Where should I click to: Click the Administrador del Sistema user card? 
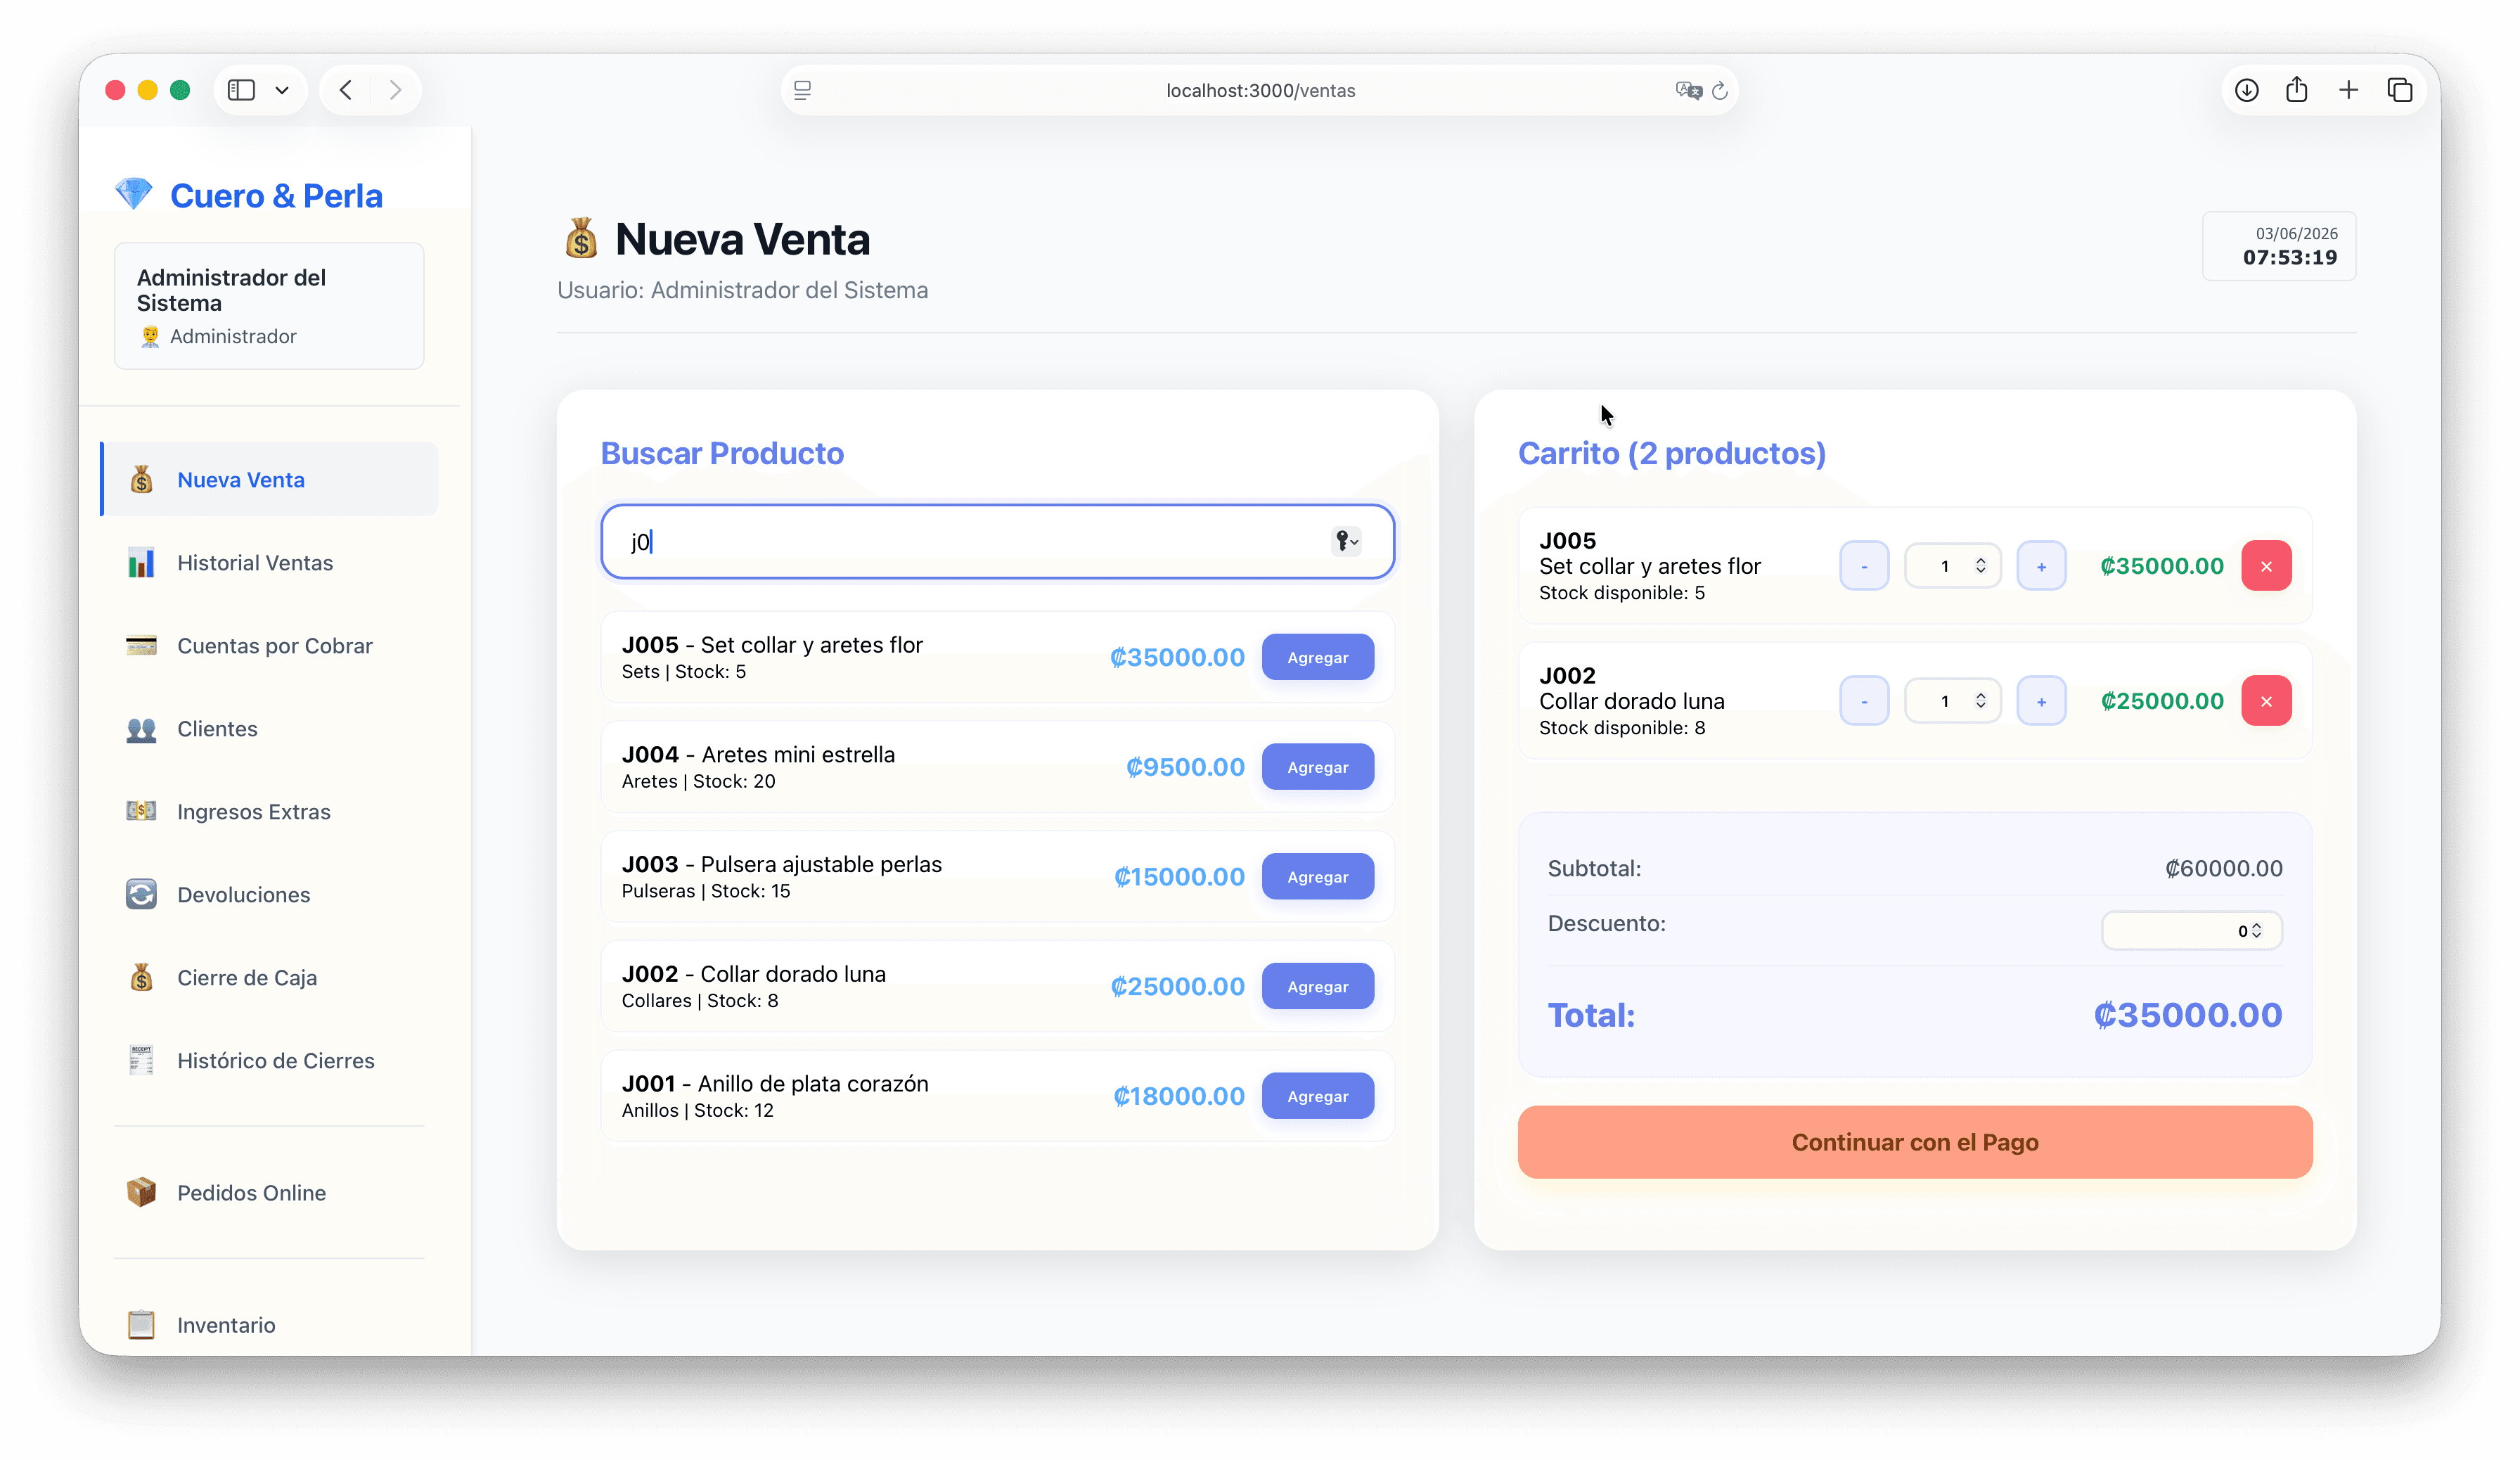pos(269,305)
